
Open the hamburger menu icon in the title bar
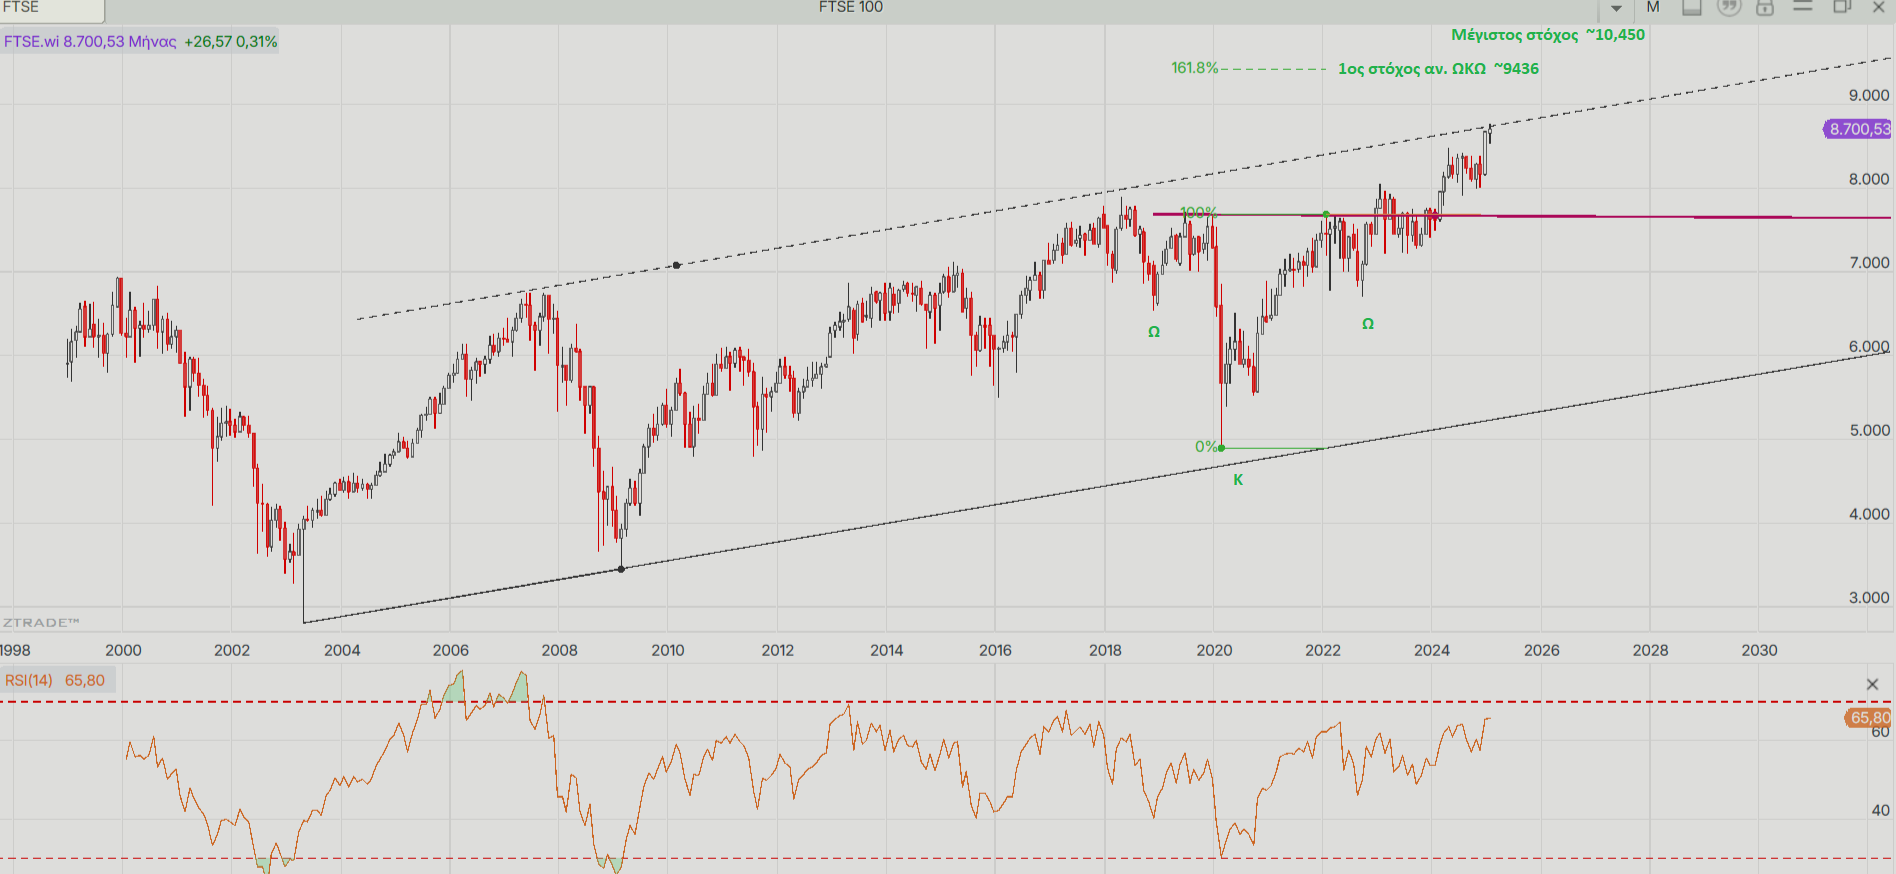tap(1803, 7)
